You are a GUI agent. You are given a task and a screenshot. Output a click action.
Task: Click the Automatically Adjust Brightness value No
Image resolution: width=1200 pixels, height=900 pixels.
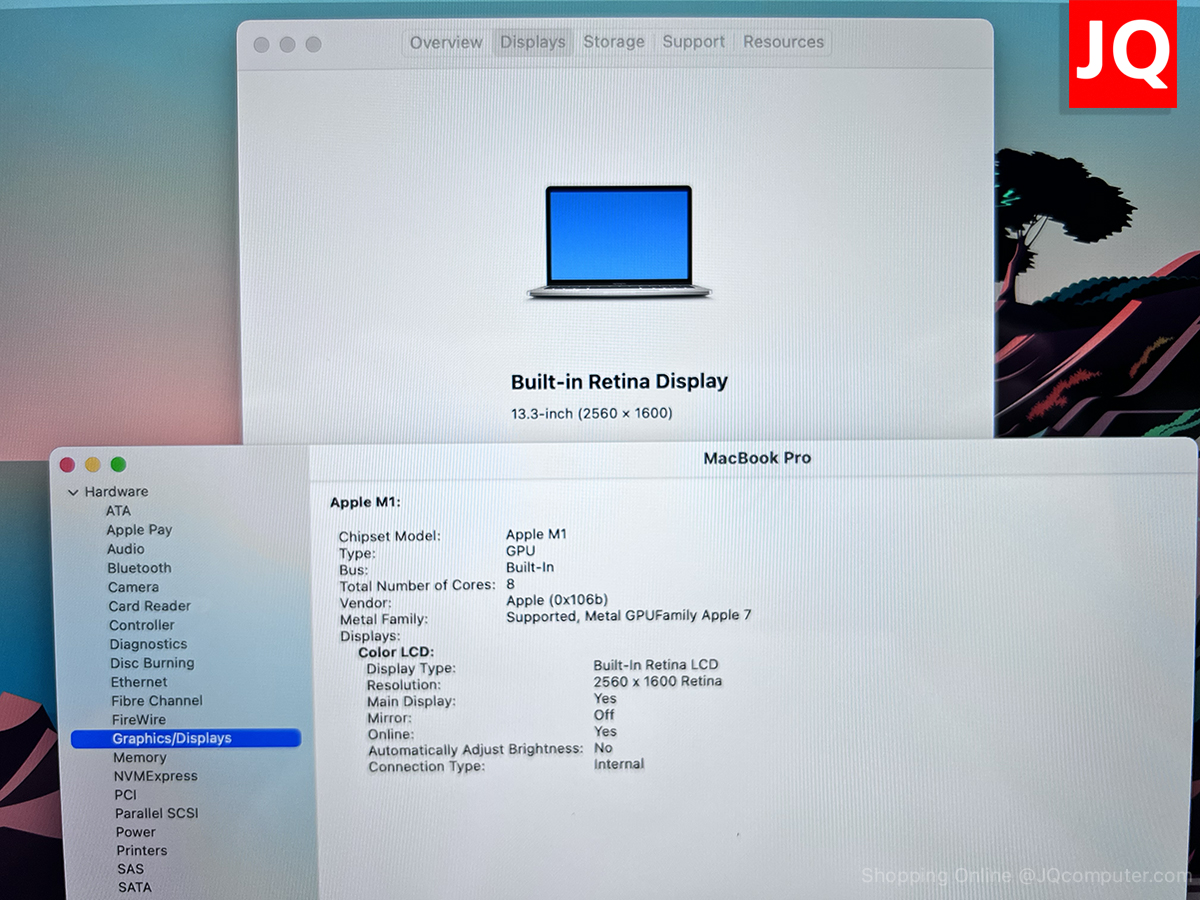point(603,748)
